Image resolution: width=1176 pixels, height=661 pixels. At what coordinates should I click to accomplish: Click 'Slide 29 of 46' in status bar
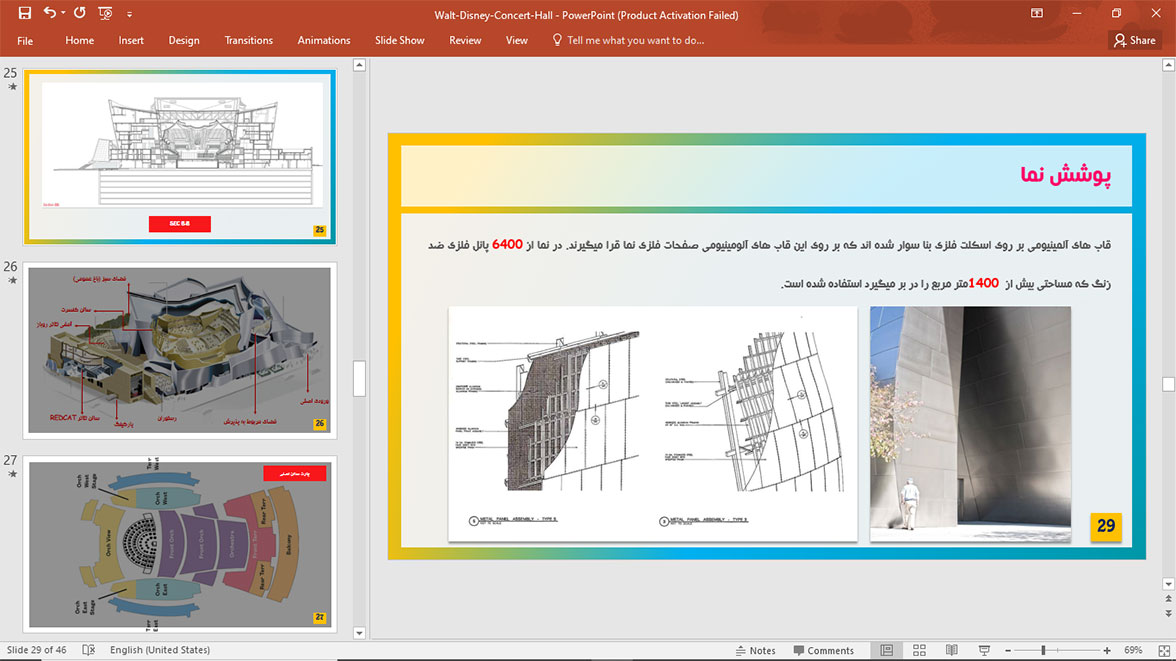37,650
